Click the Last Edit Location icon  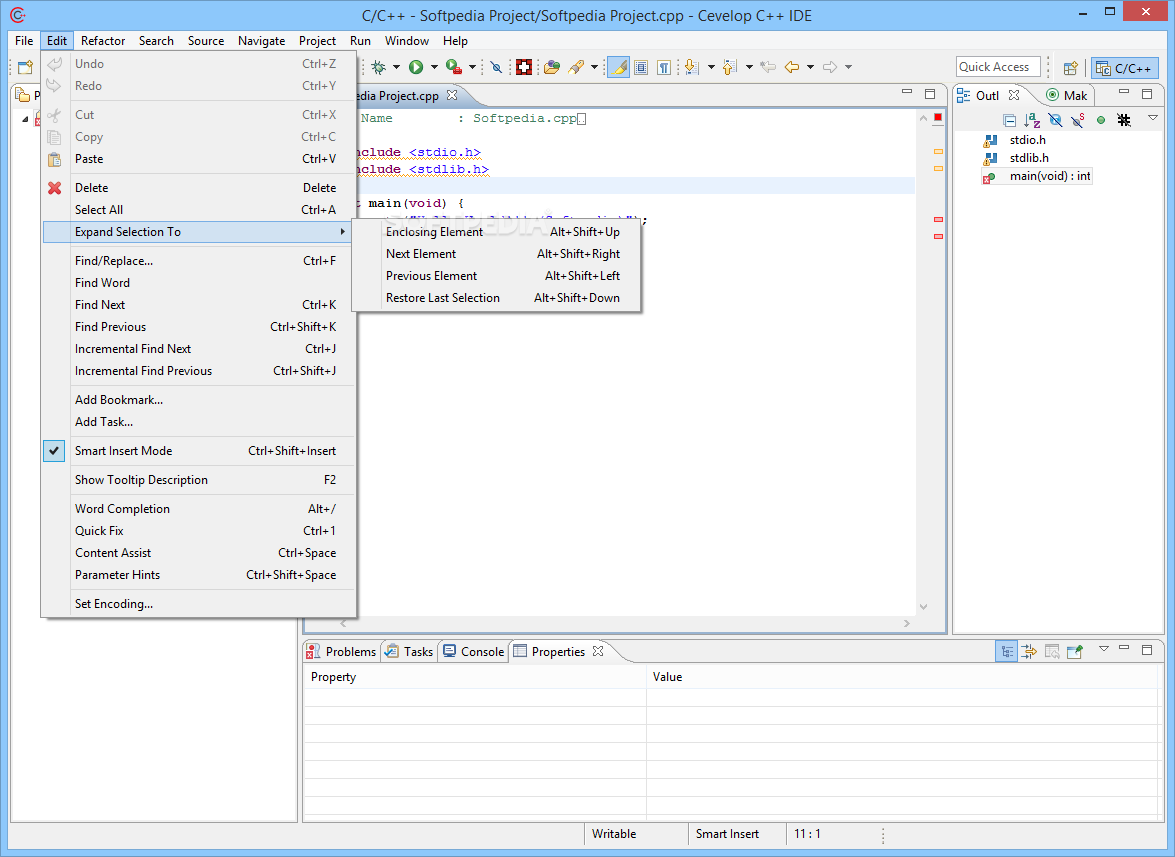coord(768,67)
